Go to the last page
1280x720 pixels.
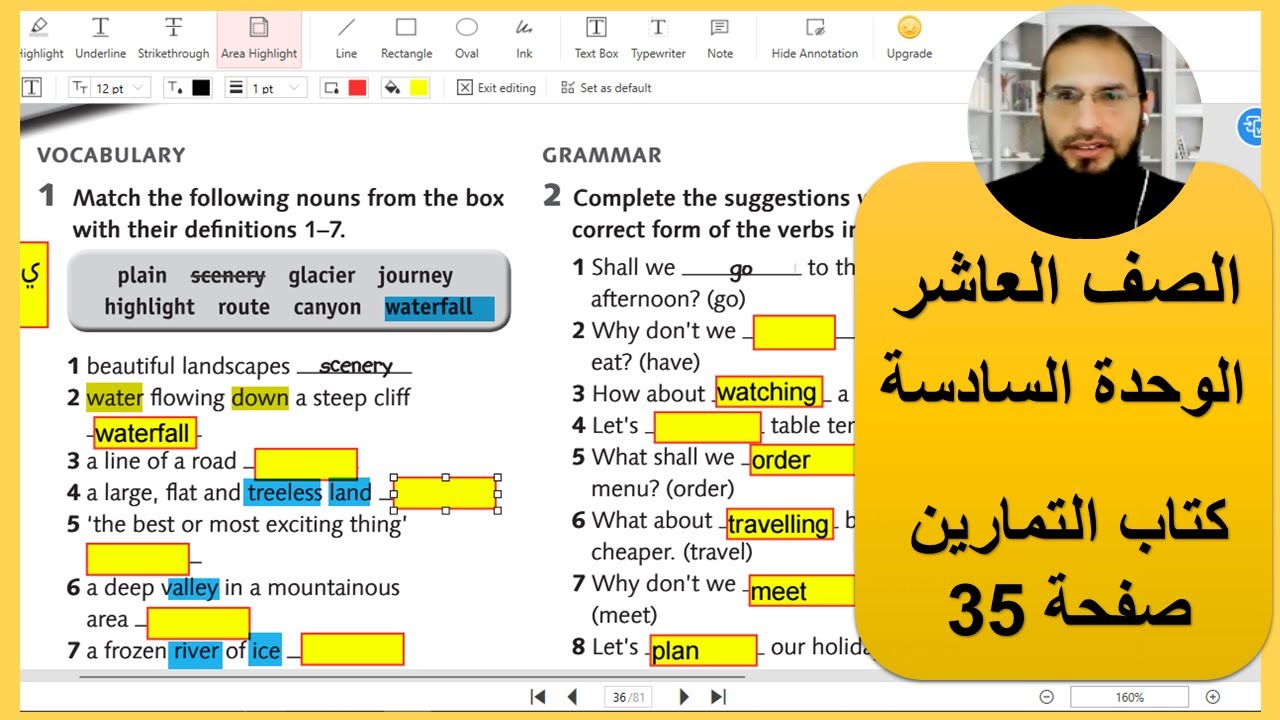pos(718,697)
